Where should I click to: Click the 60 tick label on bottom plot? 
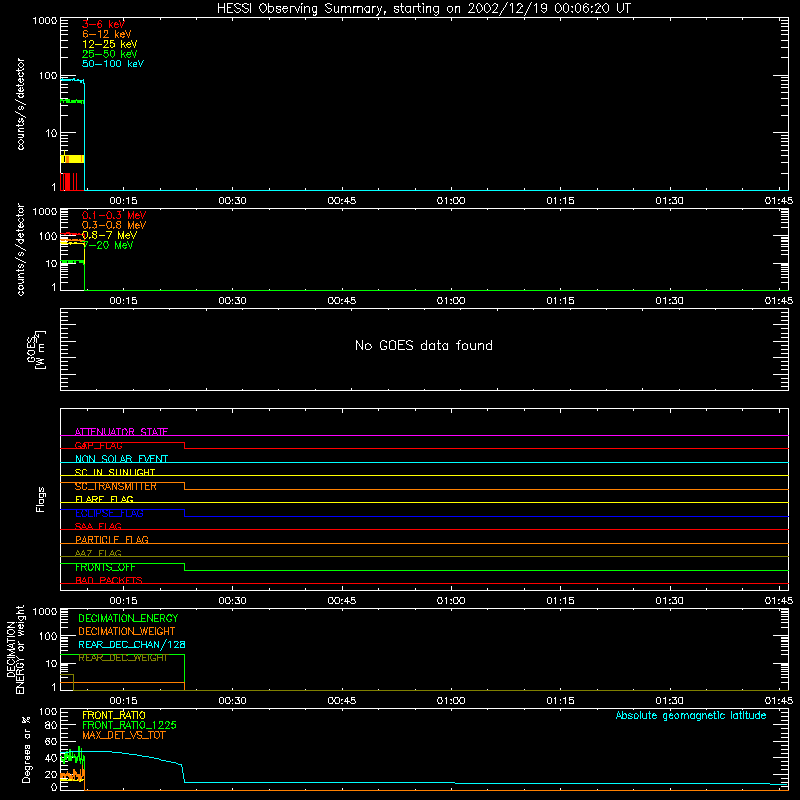[51, 741]
